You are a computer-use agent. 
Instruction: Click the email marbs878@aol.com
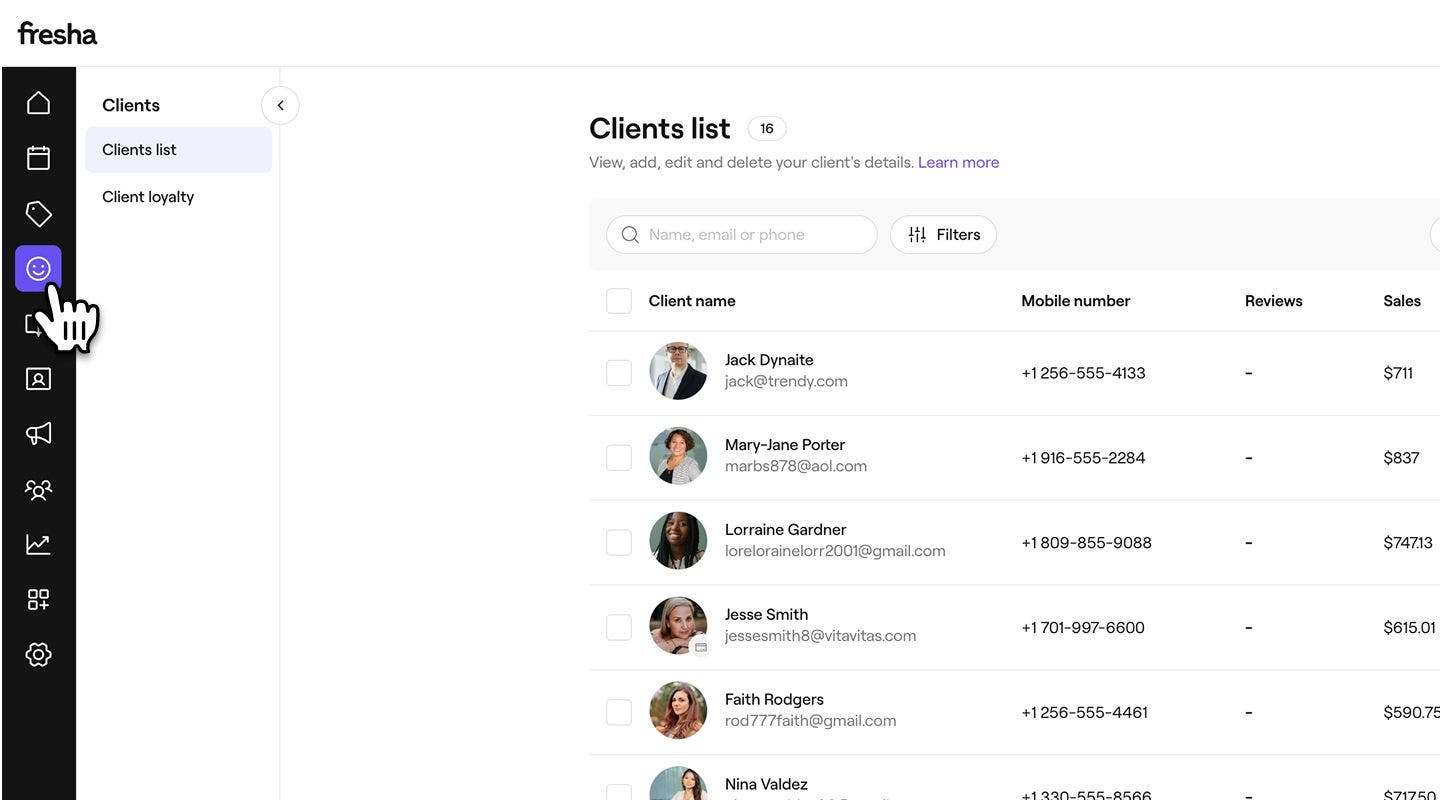point(796,466)
